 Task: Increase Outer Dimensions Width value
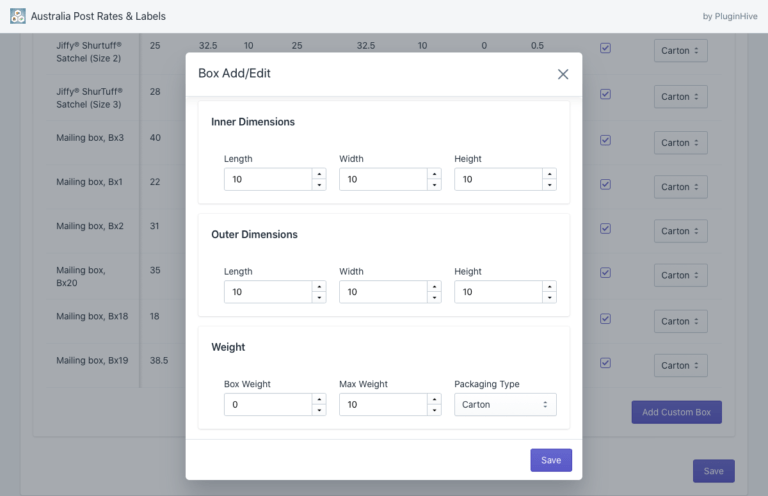point(434,287)
